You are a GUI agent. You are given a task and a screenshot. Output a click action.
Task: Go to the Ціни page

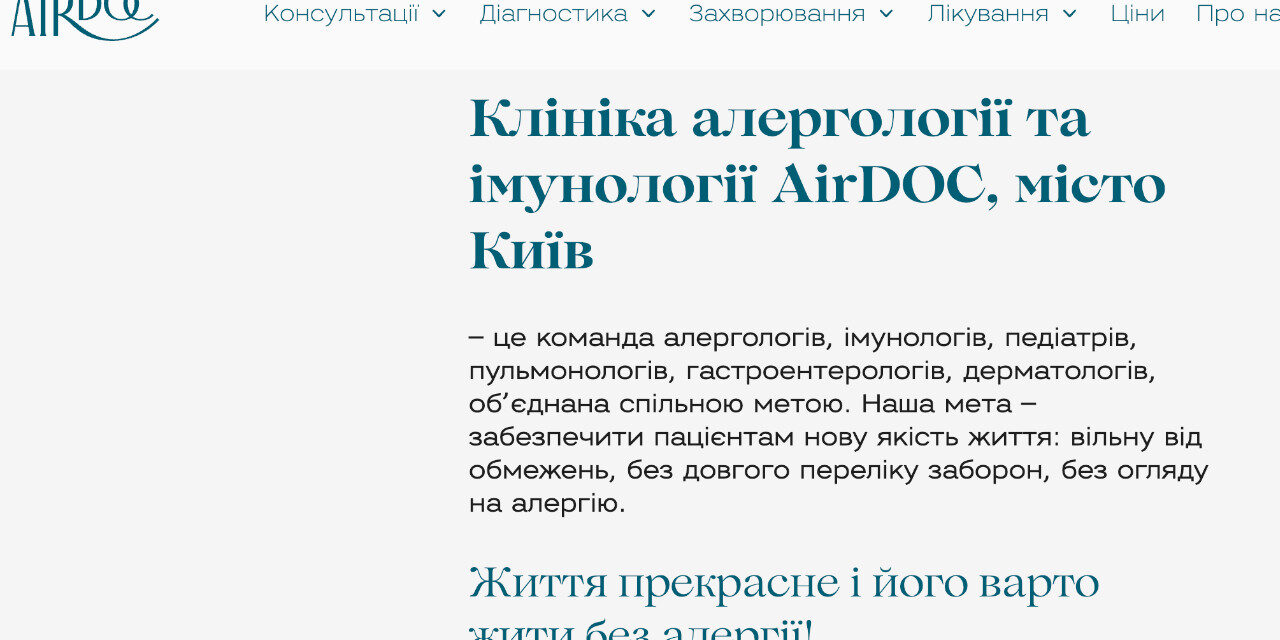1137,14
